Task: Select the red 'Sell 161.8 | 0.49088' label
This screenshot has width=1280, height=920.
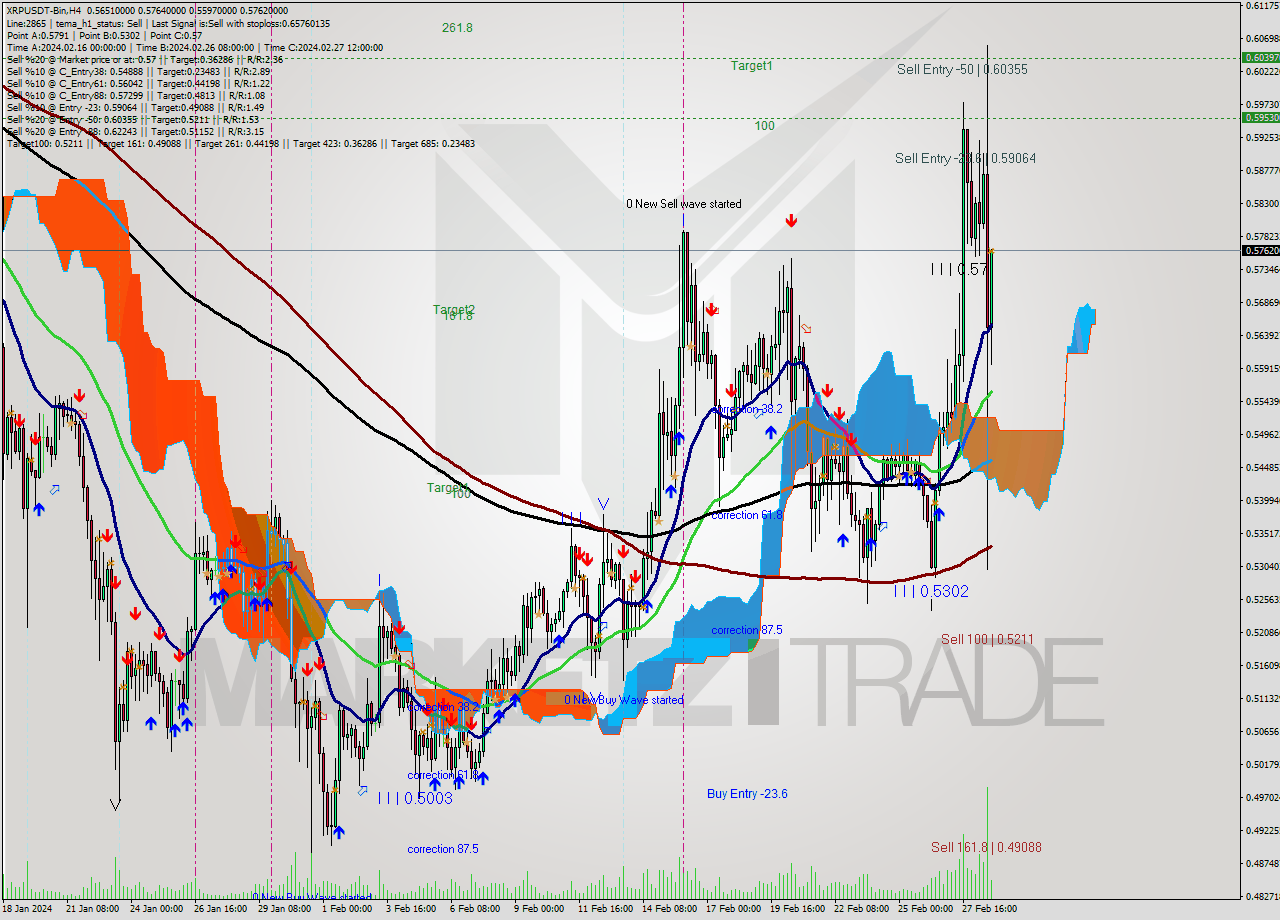Action: tap(986, 847)
